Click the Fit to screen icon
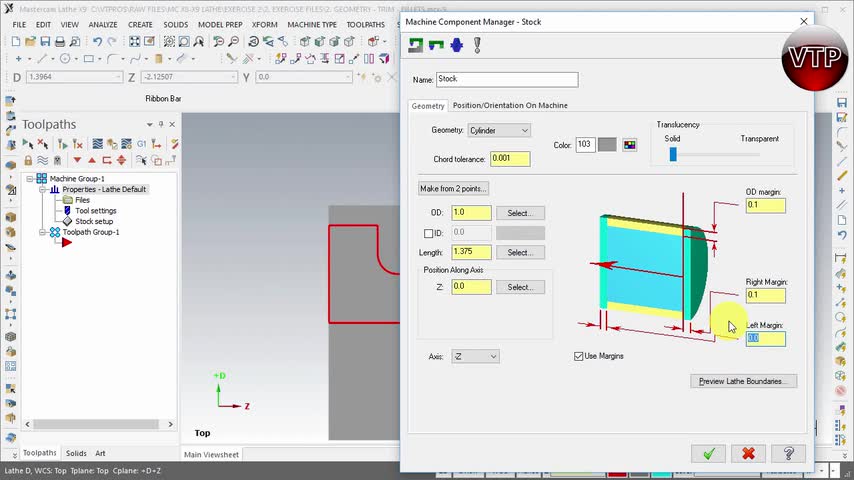The height and width of the screenshot is (480, 854). [x=134, y=41]
